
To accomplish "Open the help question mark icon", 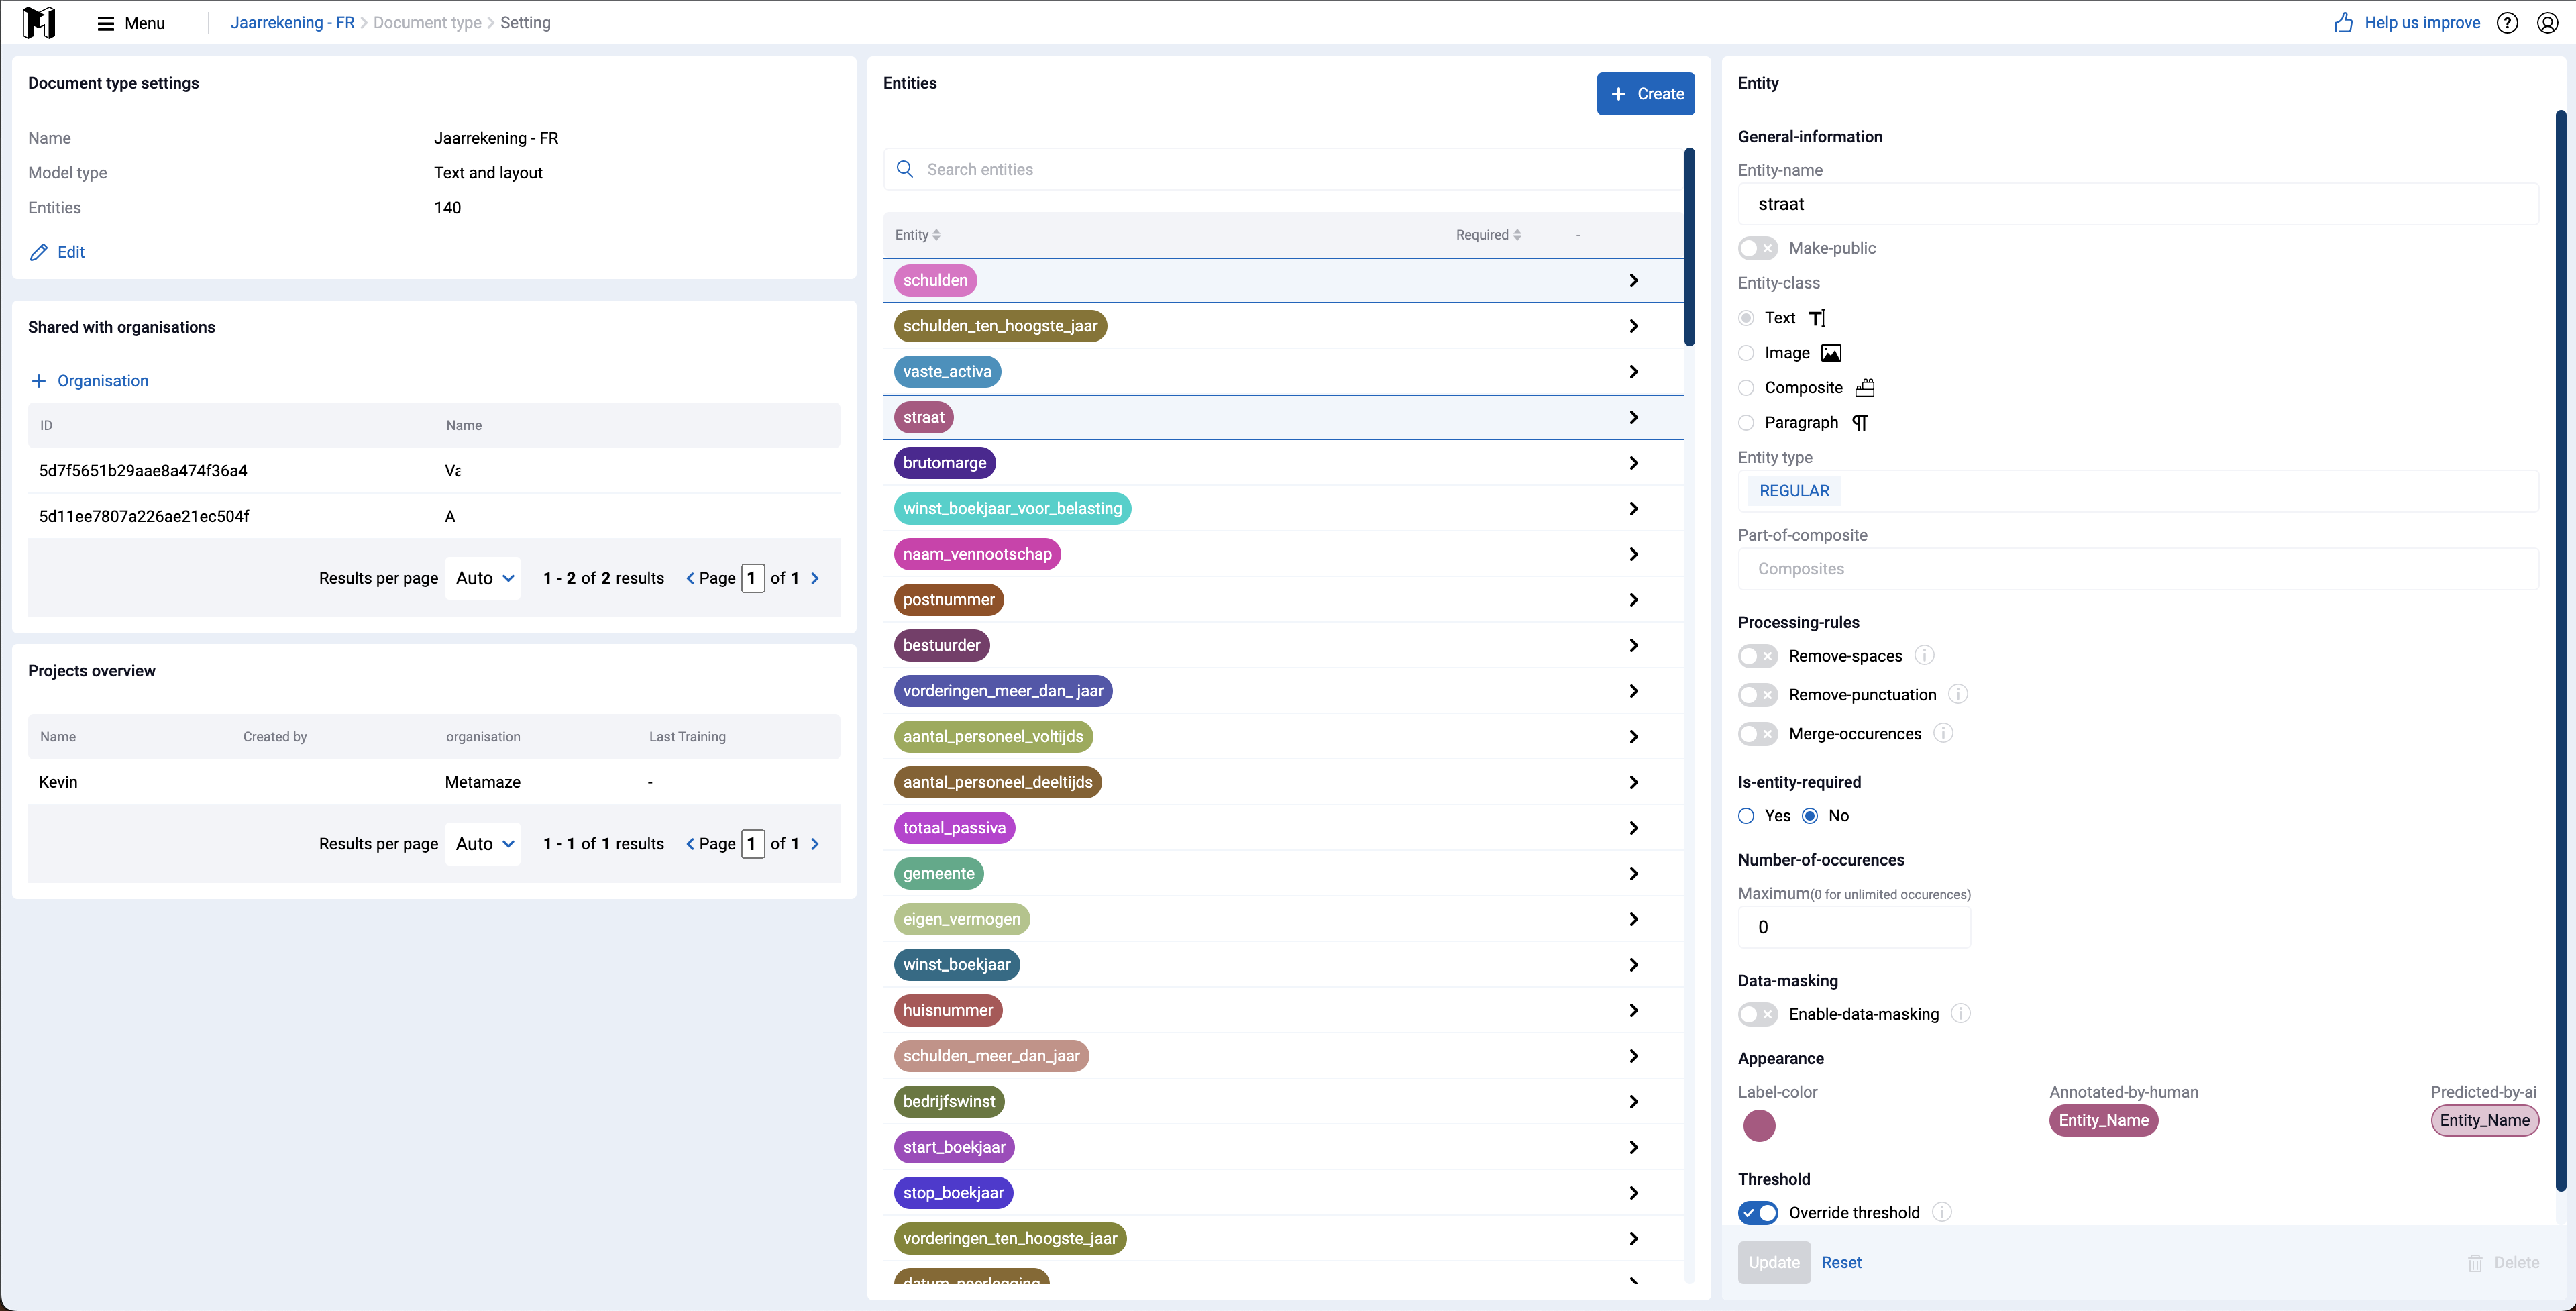I will pyautogui.click(x=2507, y=23).
